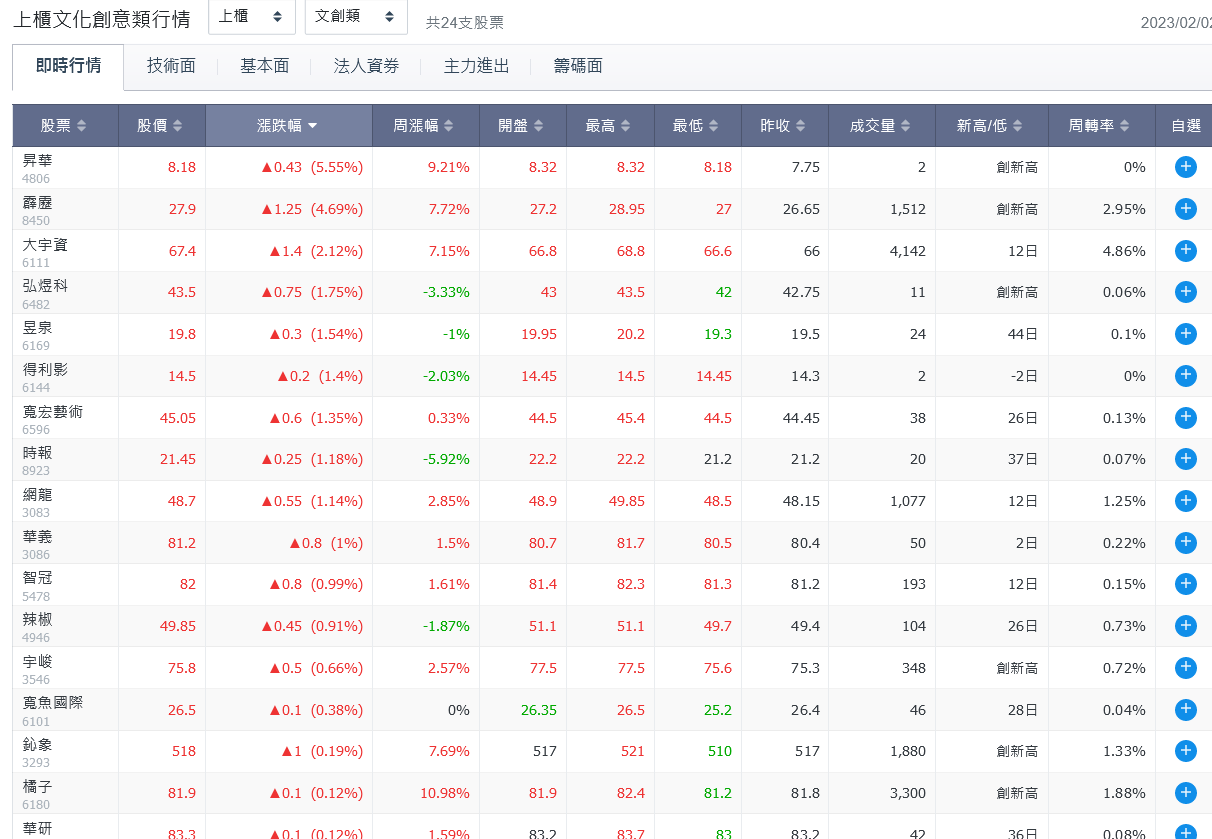Viewport: 1212px width, 839px height.
Task: Click 橘子 weekly change 10.98%
Action: [445, 793]
